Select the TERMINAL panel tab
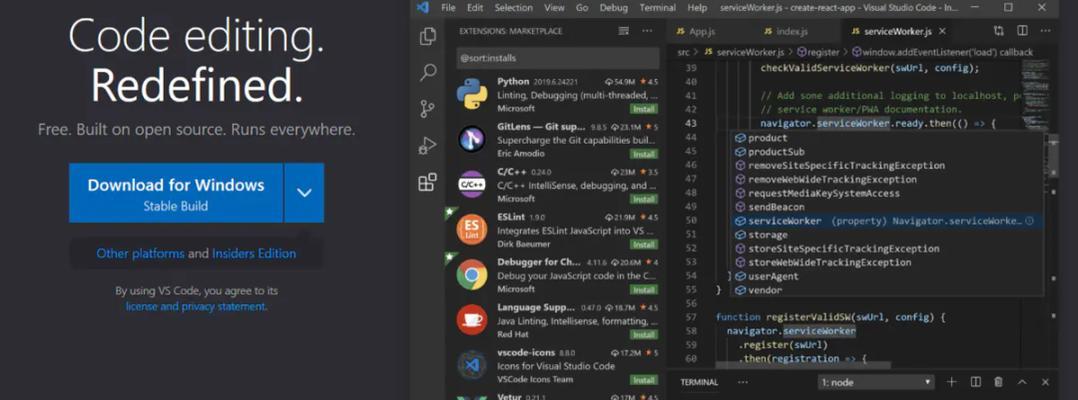The height and width of the screenshot is (400, 1078). 699,382
